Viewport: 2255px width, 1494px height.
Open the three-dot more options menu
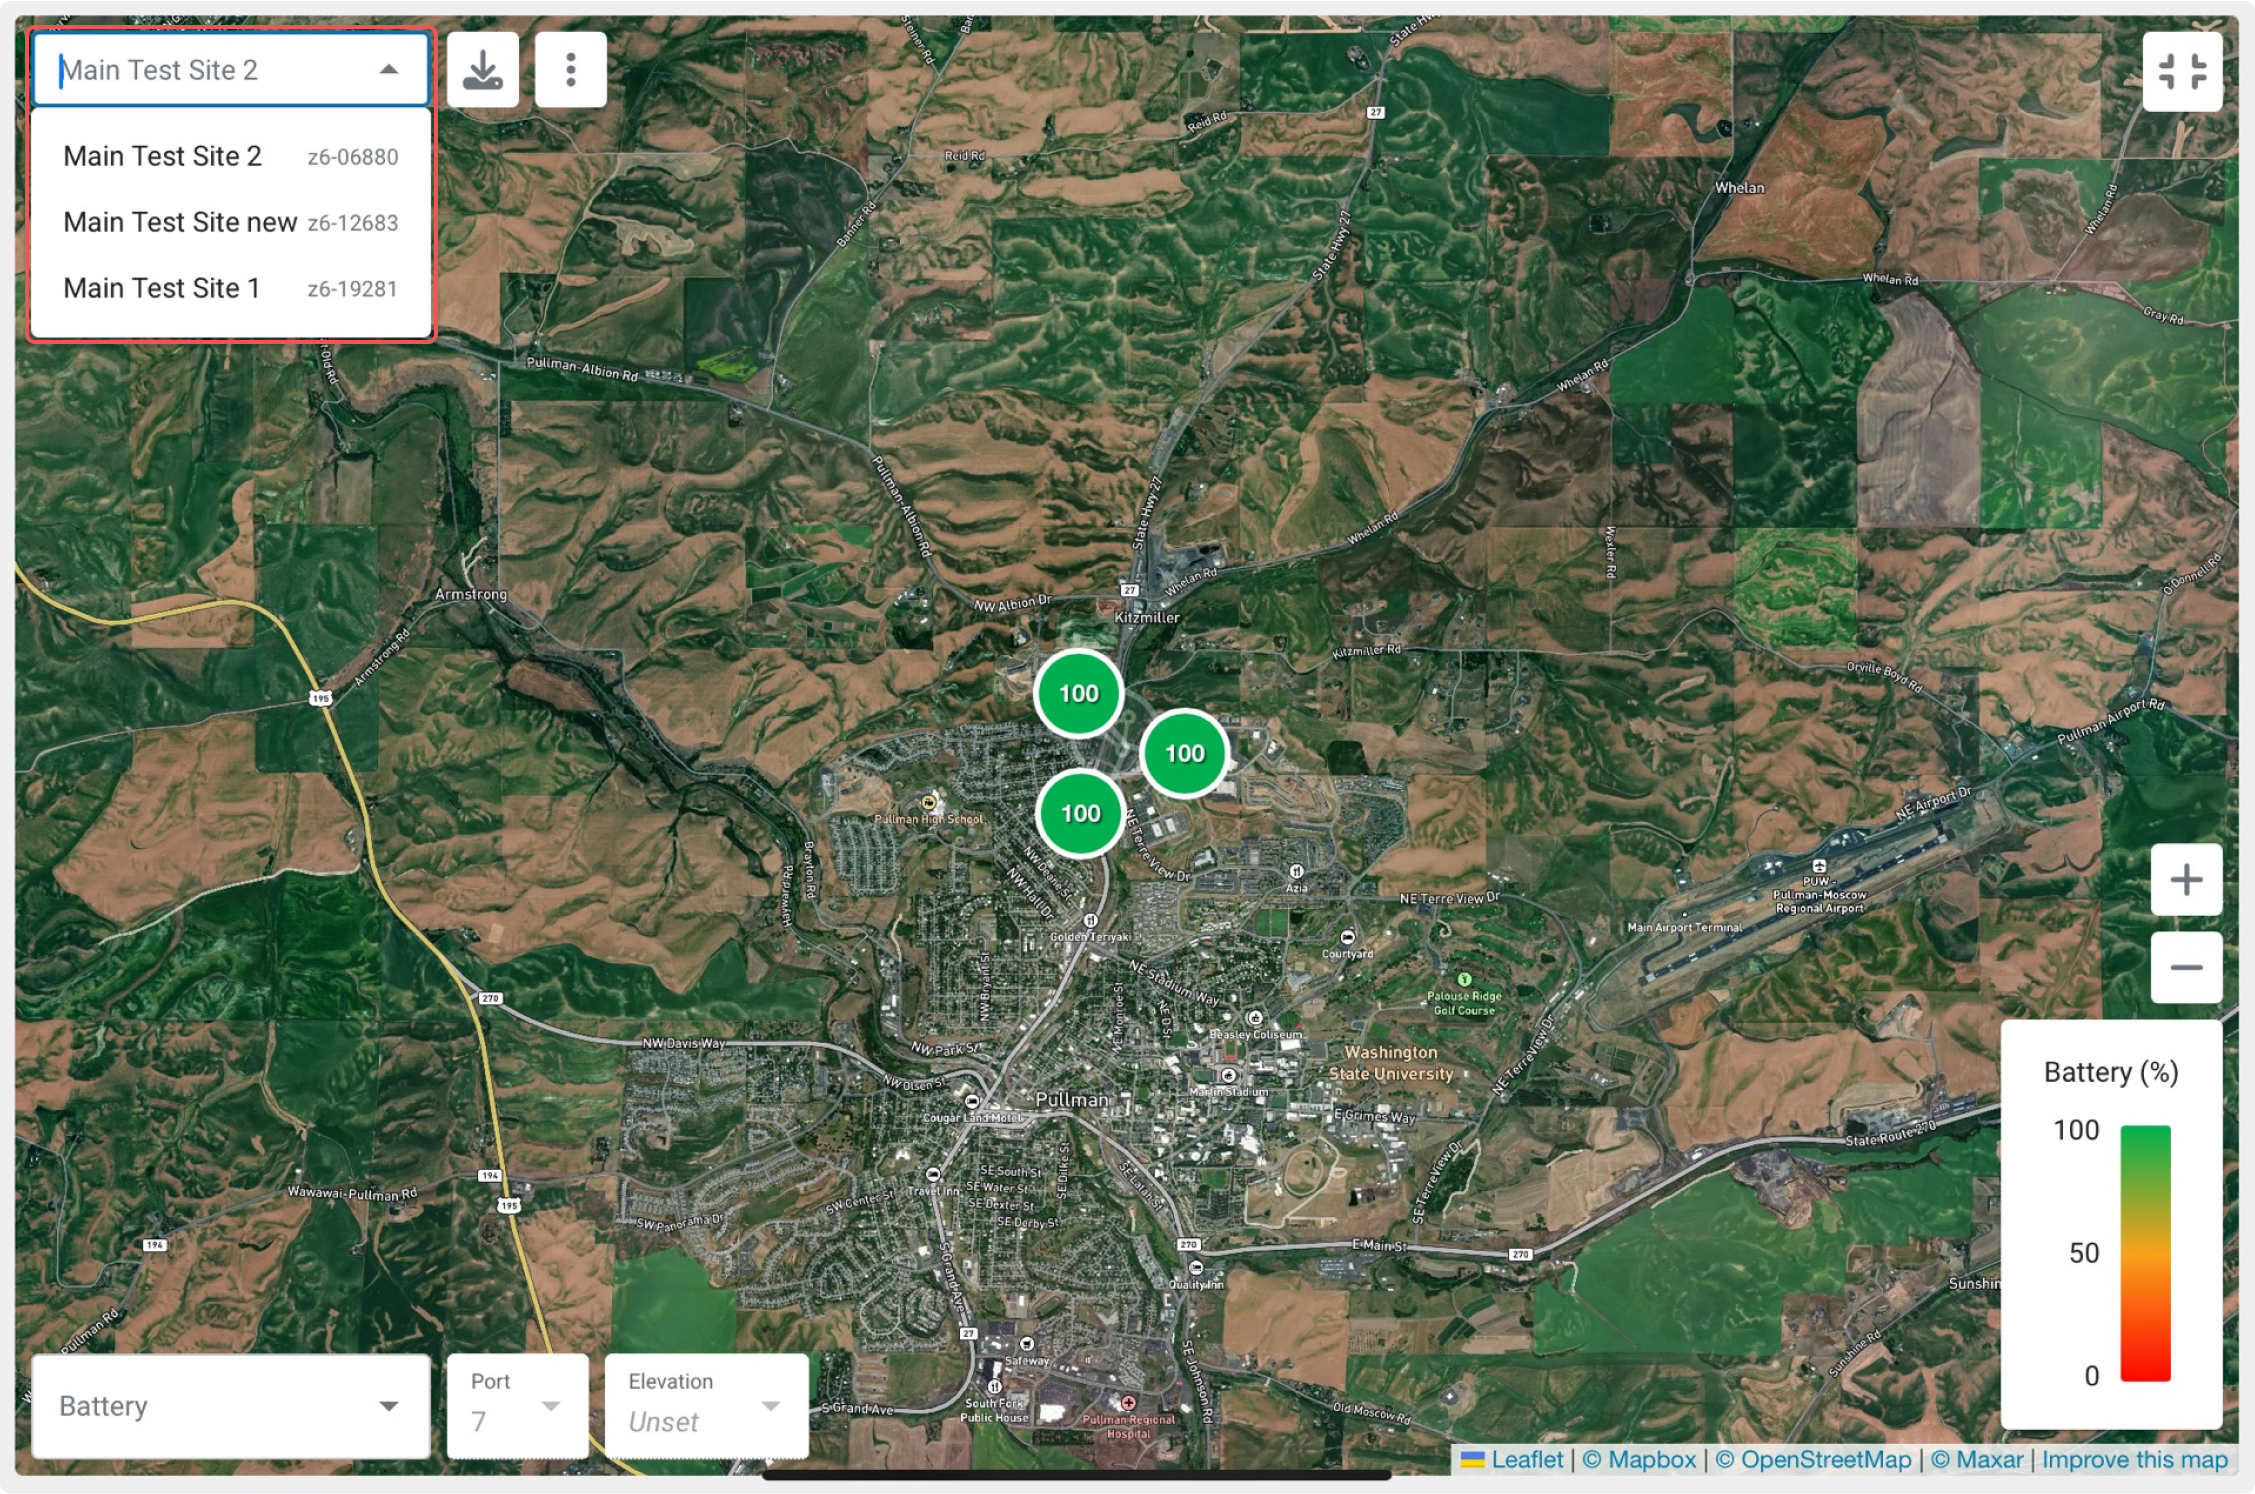[571, 70]
